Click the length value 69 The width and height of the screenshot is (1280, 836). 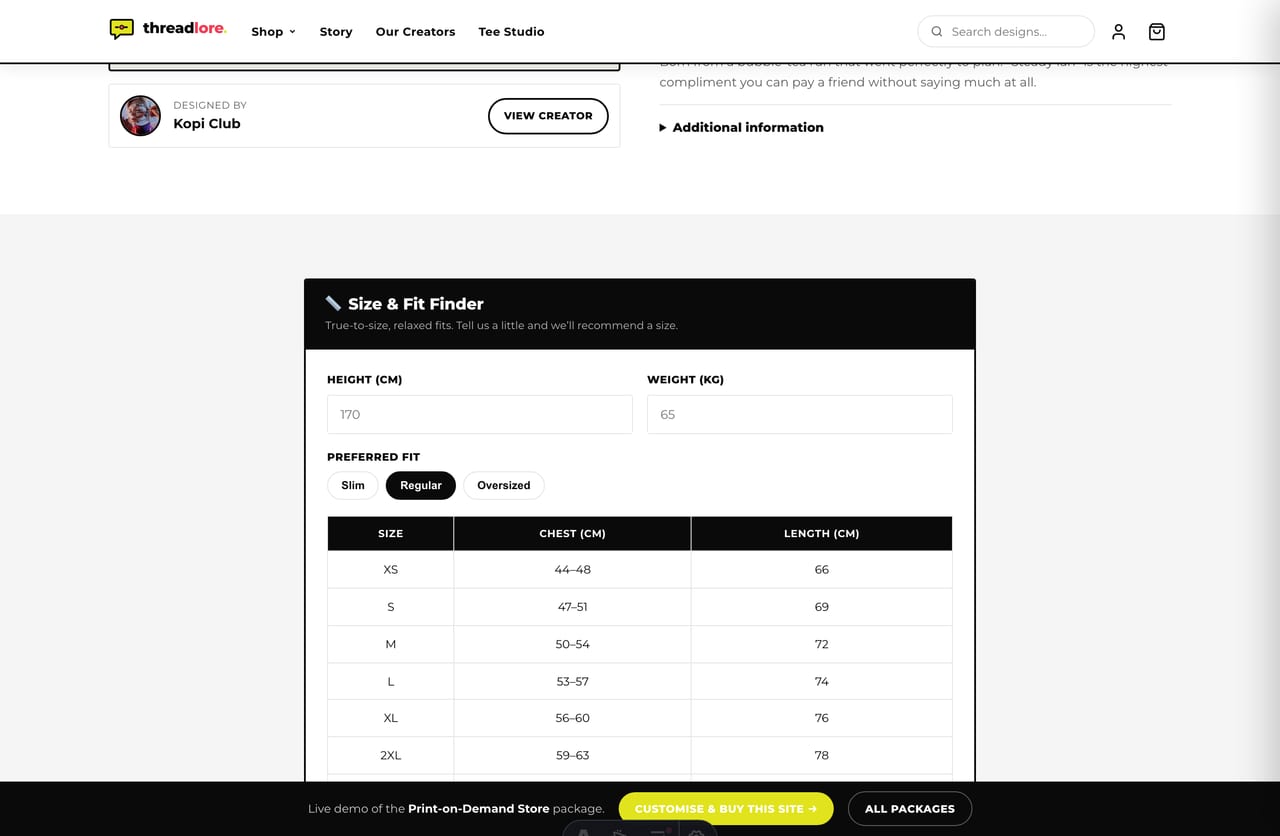click(x=822, y=607)
